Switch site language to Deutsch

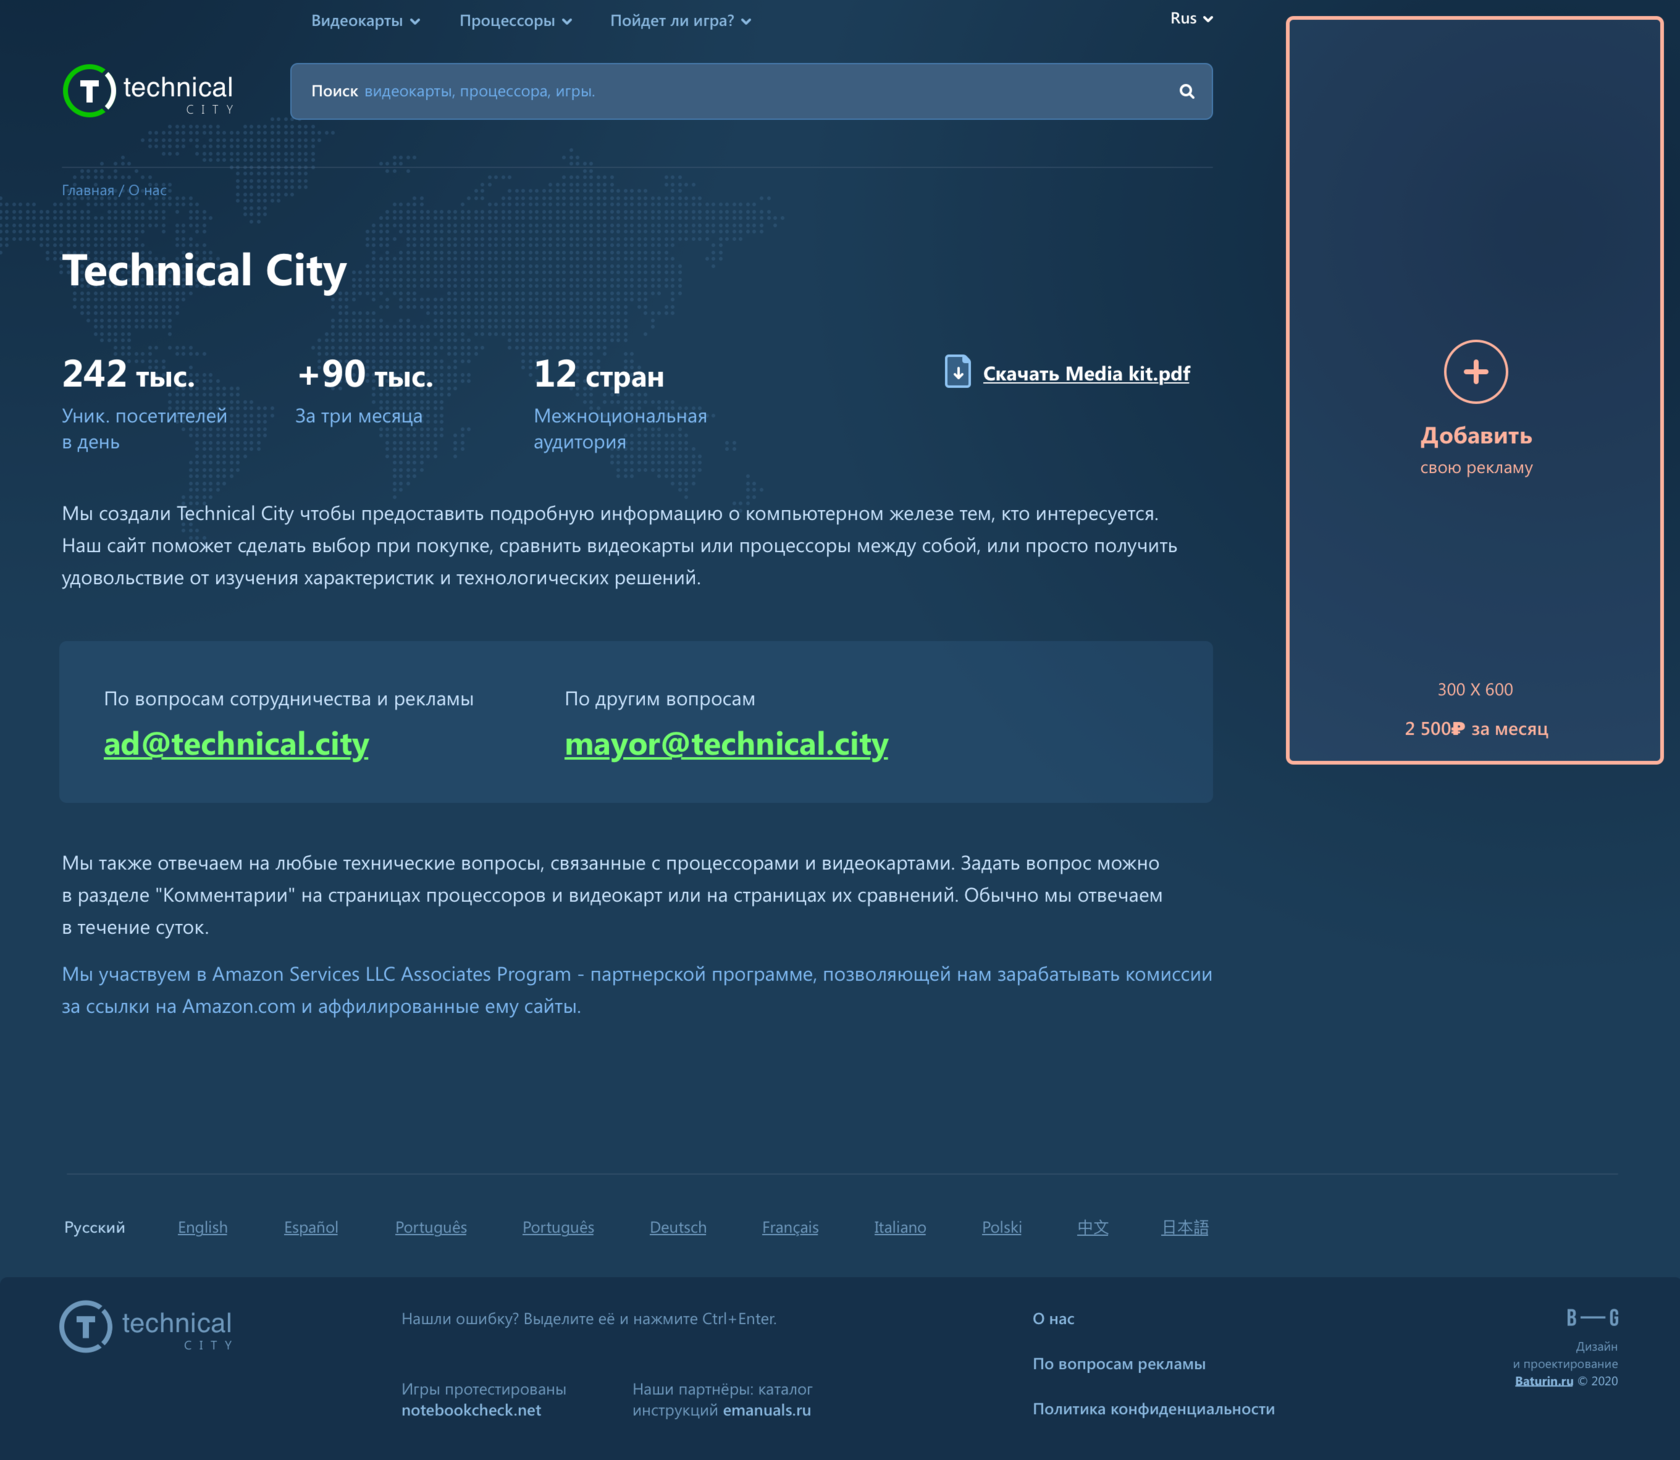coord(678,1227)
